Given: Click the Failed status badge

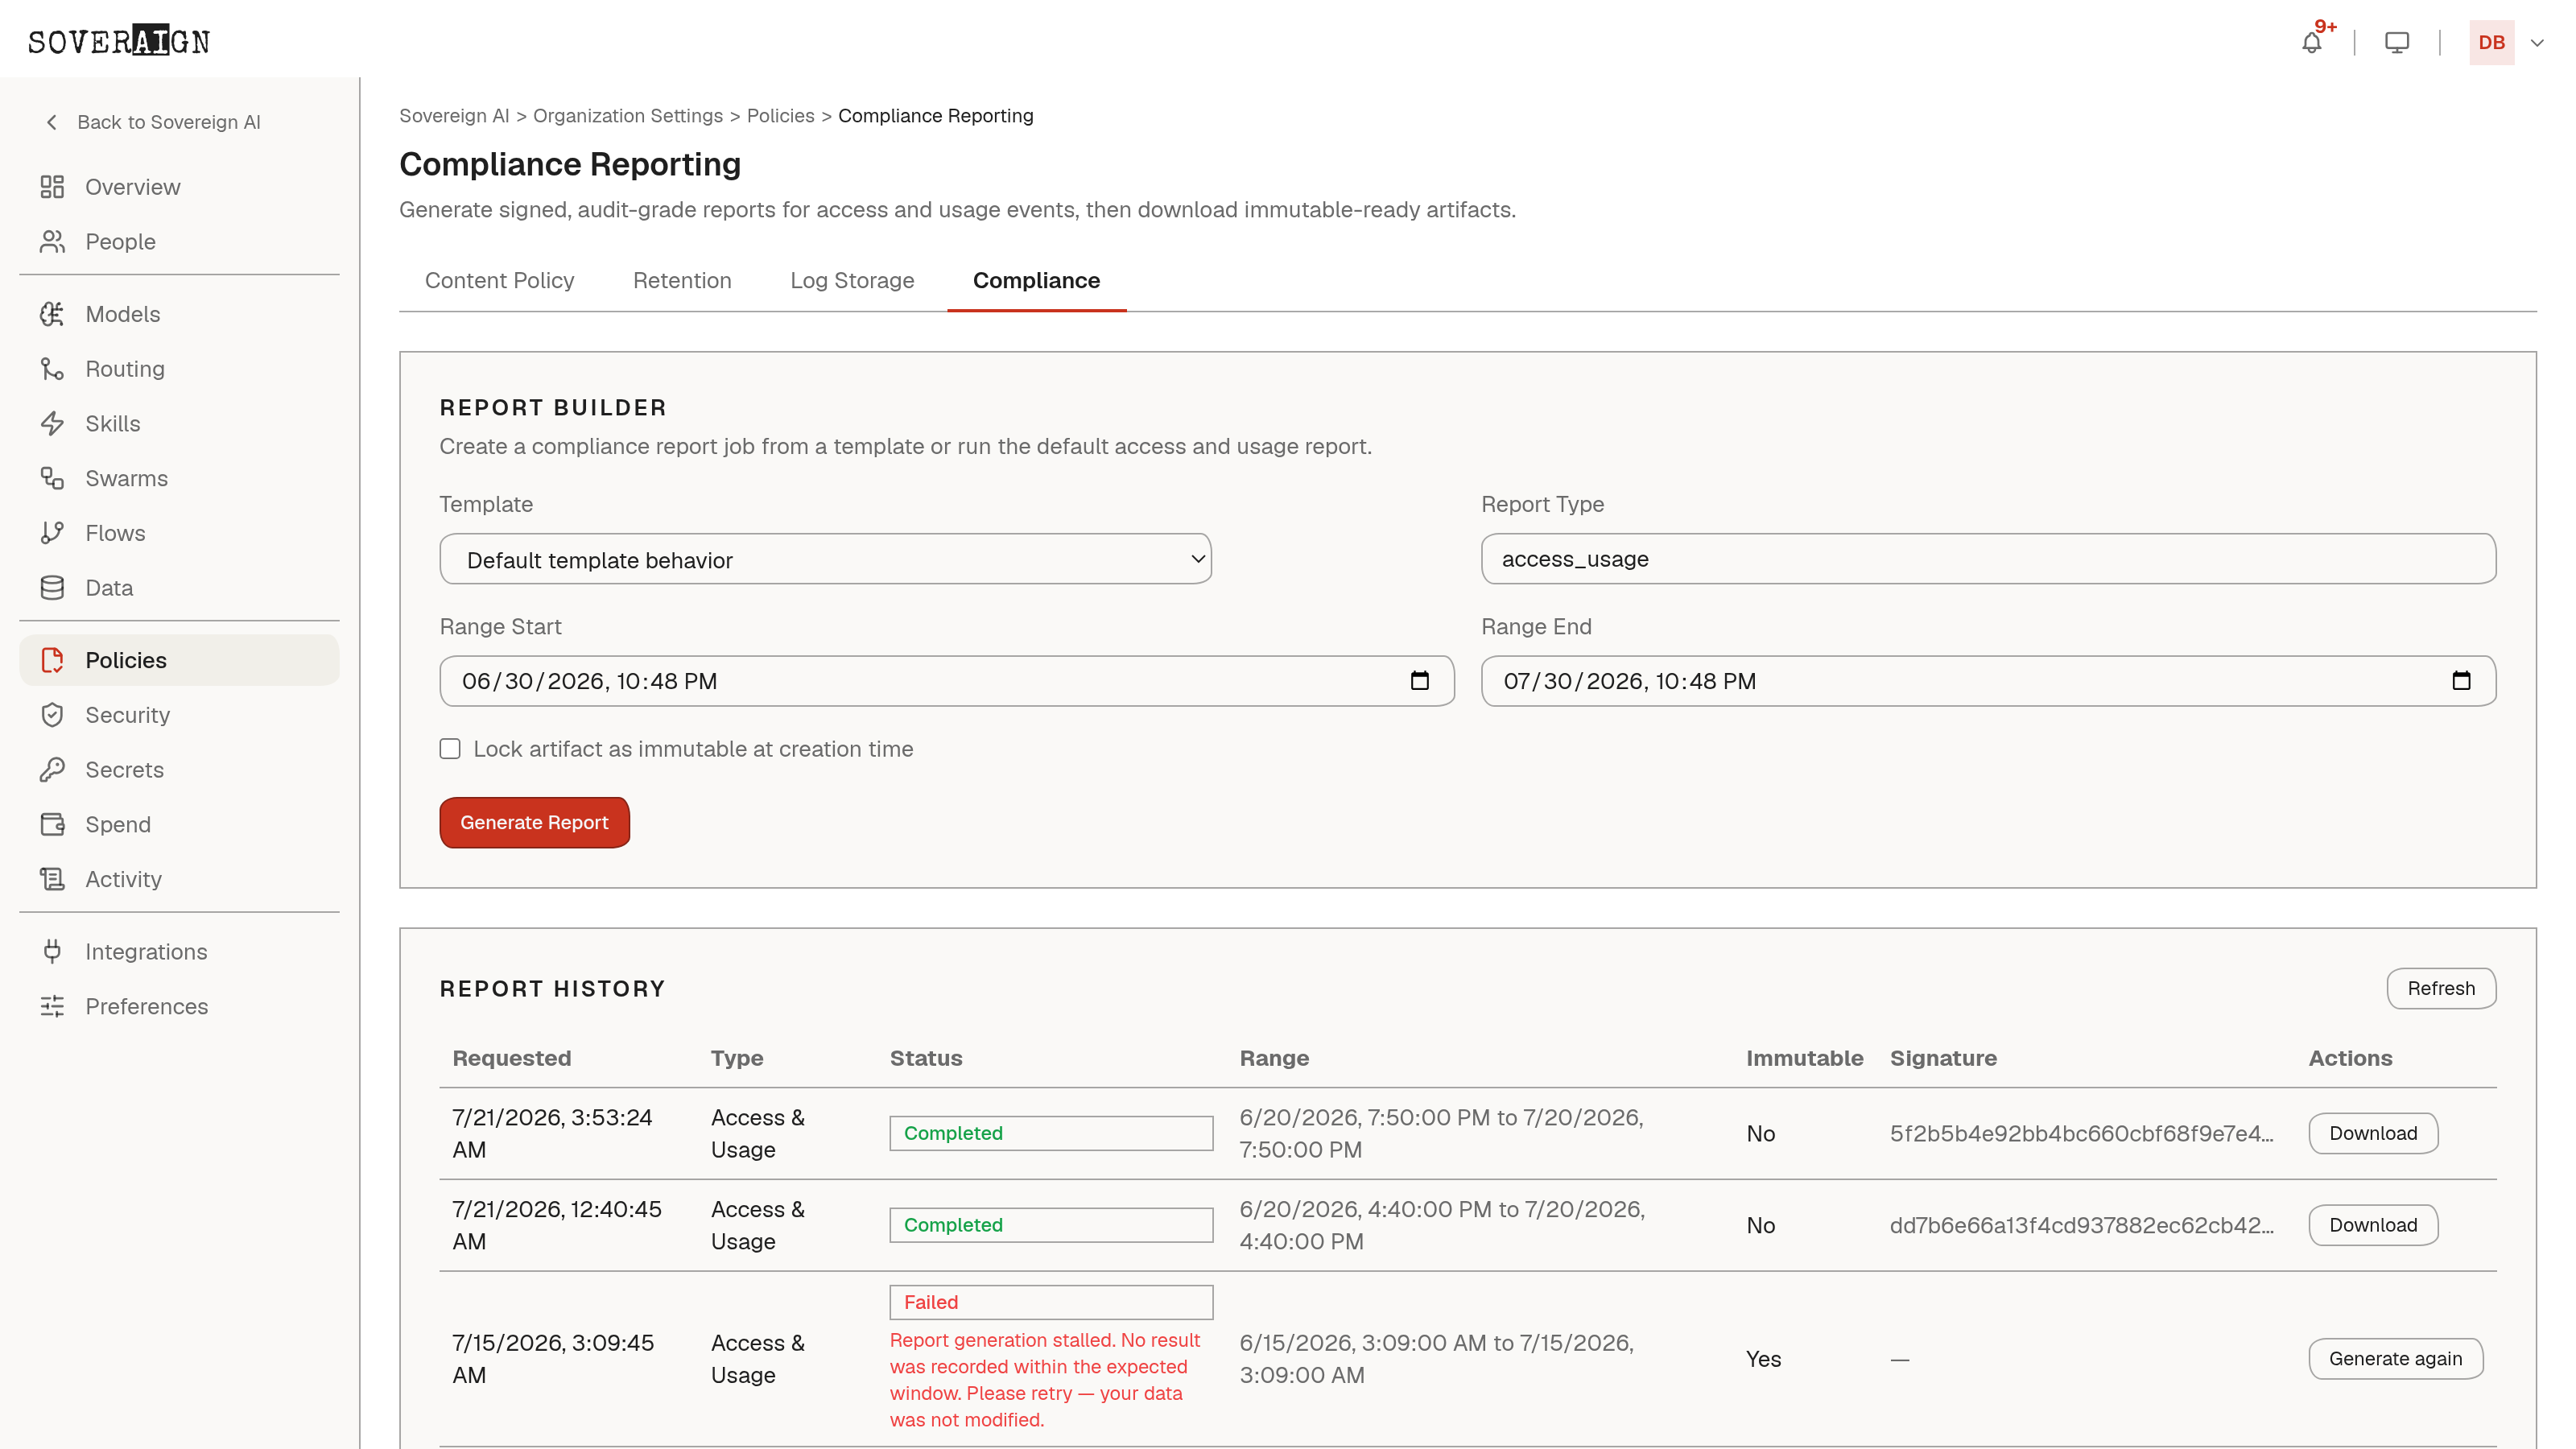Looking at the screenshot, I should [x=1051, y=1302].
